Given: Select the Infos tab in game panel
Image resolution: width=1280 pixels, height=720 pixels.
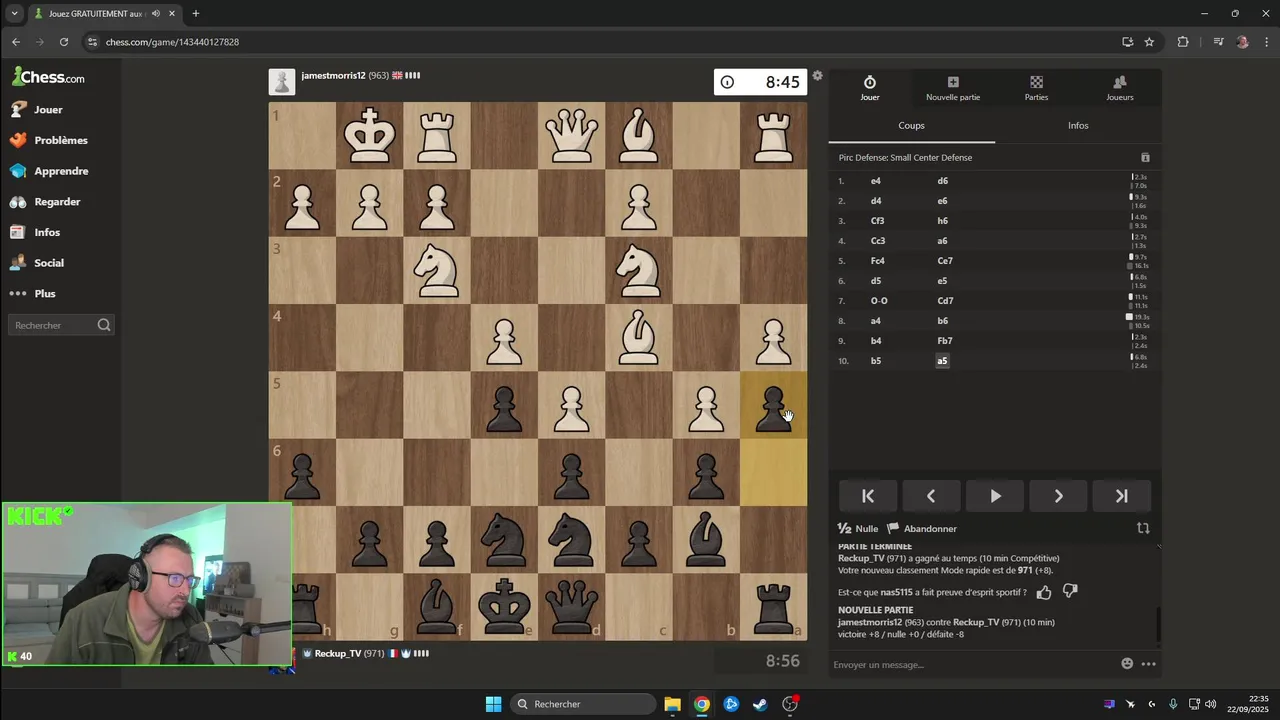Looking at the screenshot, I should 1078,125.
